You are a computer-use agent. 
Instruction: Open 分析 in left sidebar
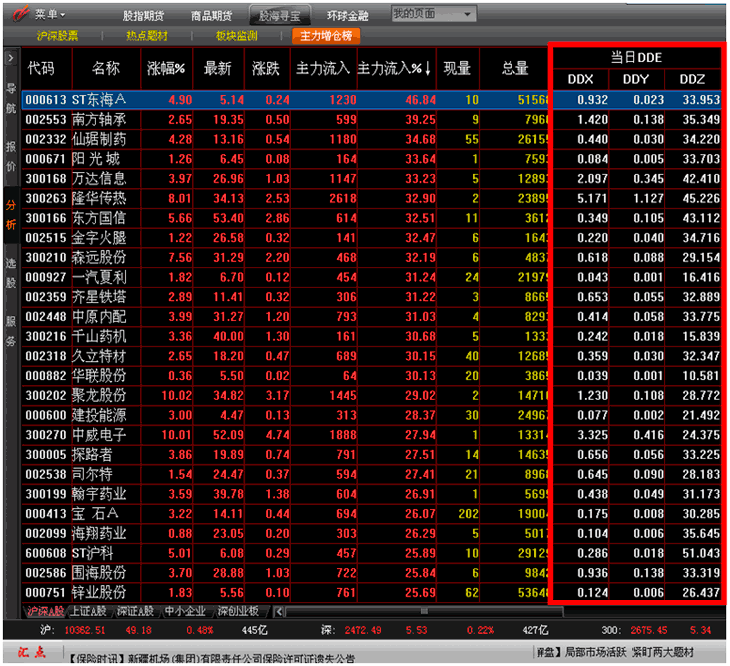click(11, 215)
